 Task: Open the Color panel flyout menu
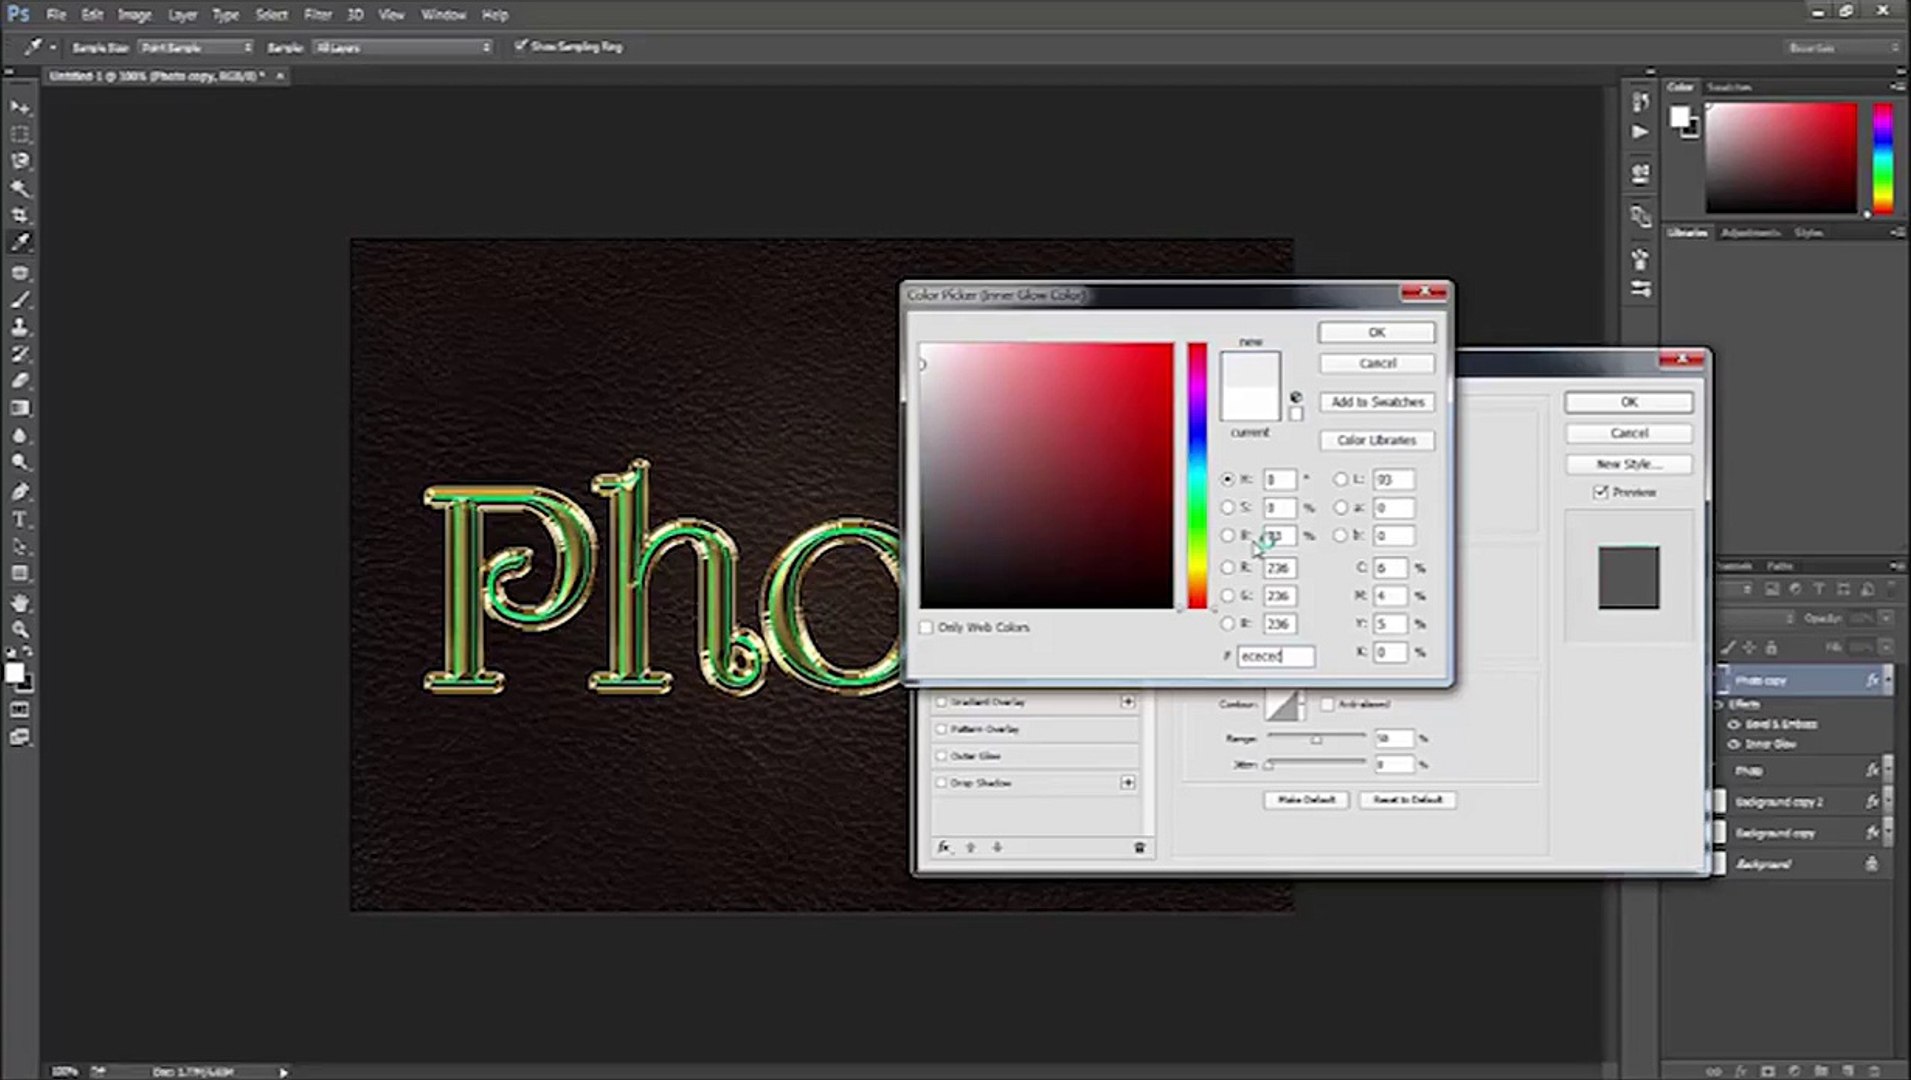pyautogui.click(x=1897, y=87)
